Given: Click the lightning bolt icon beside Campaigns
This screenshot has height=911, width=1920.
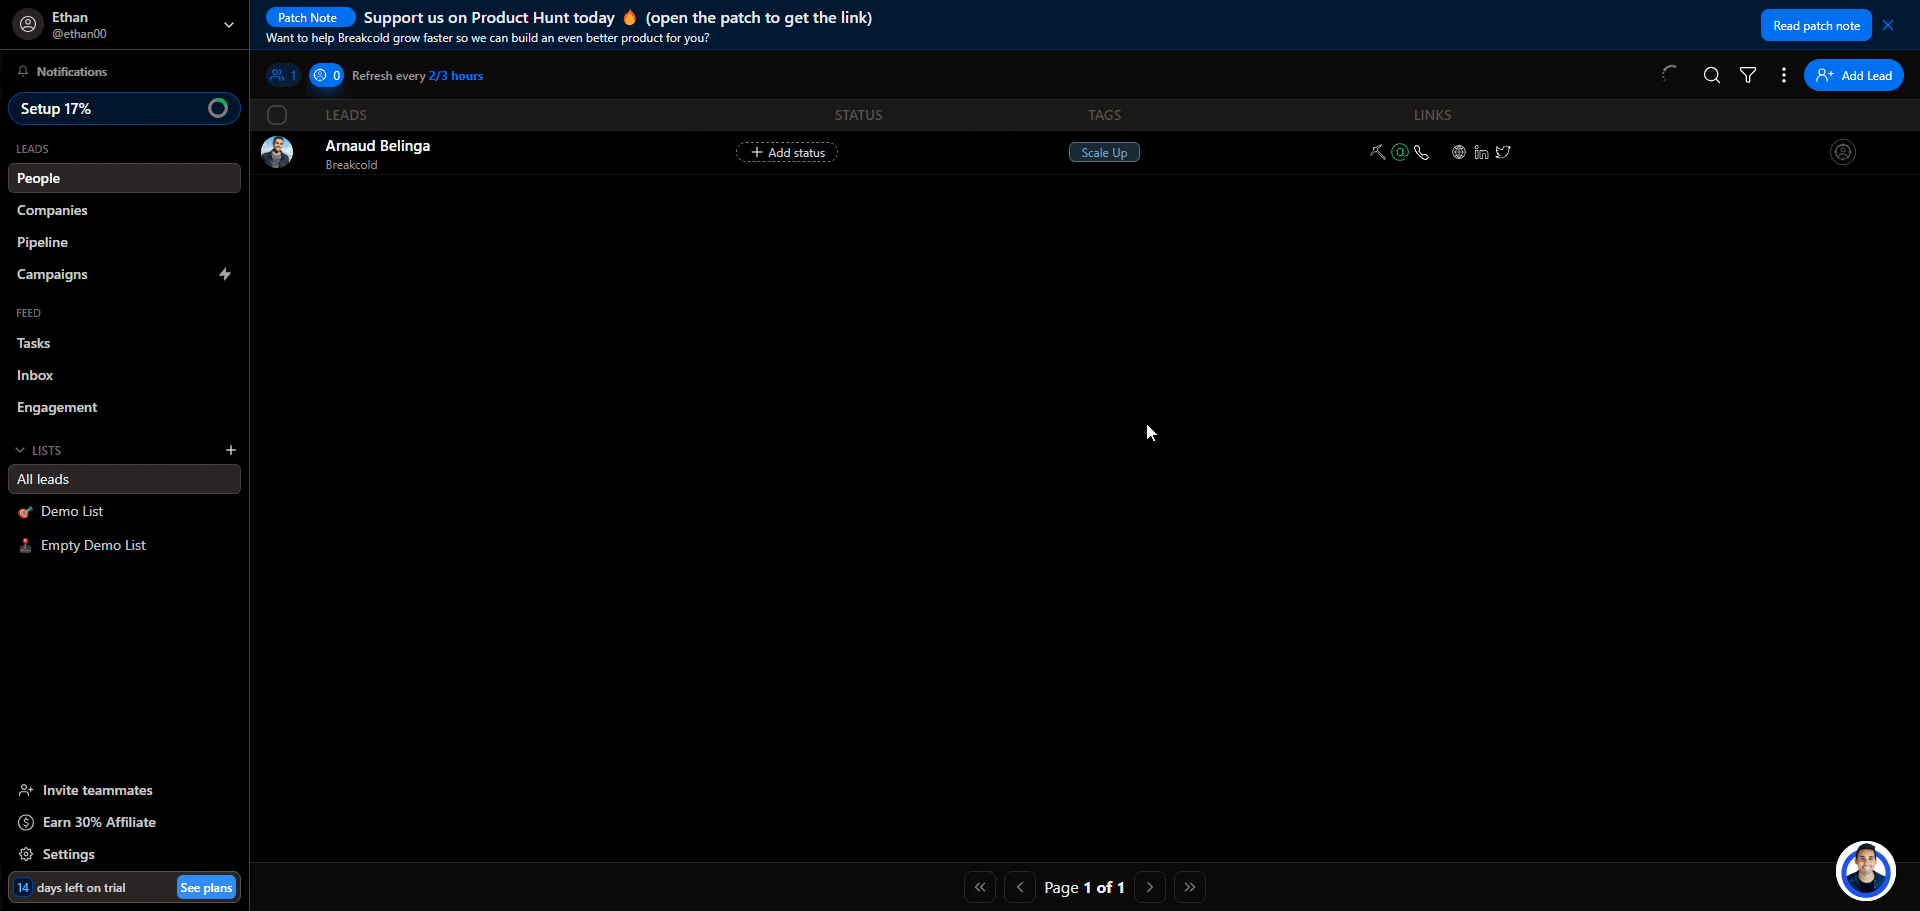Looking at the screenshot, I should [225, 274].
